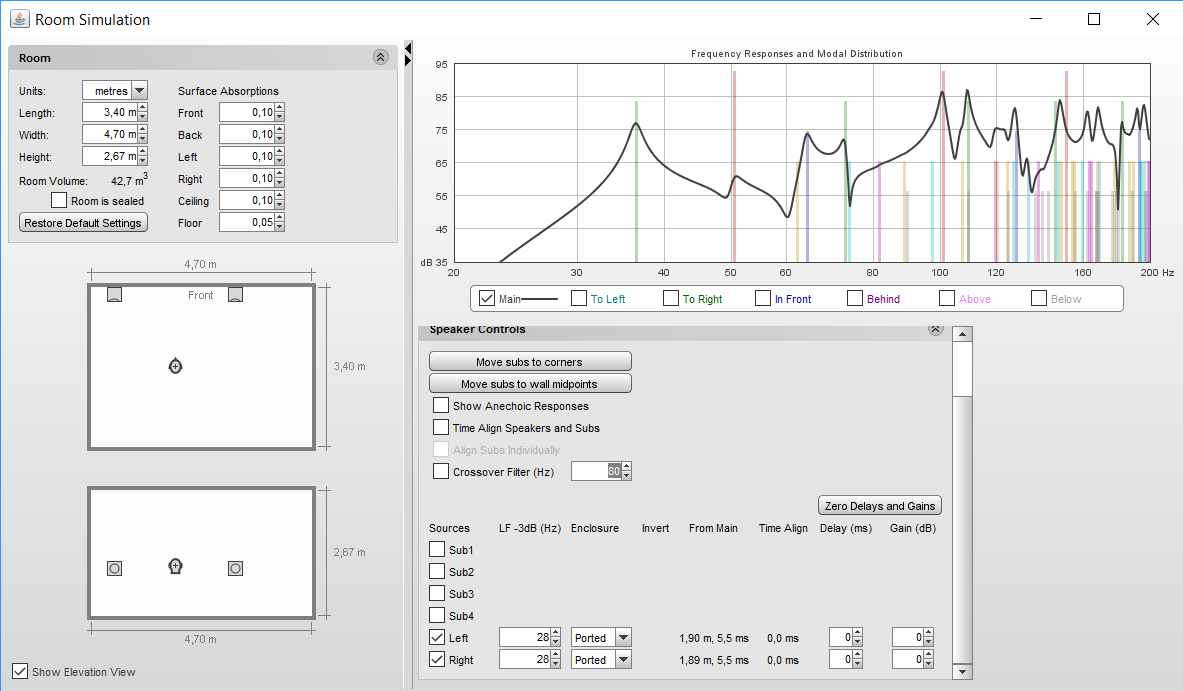The height and width of the screenshot is (691, 1183).
Task: Click Zero Delays and Gains button
Action: coord(880,506)
